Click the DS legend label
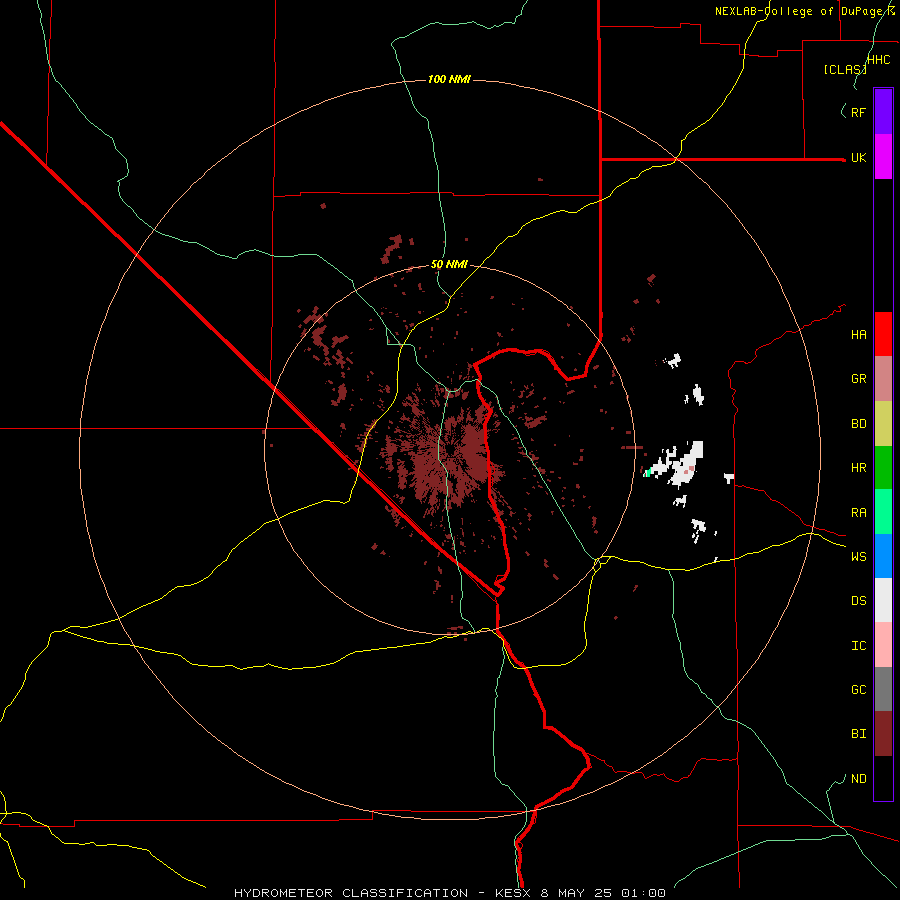The height and width of the screenshot is (900, 900). pos(858,601)
